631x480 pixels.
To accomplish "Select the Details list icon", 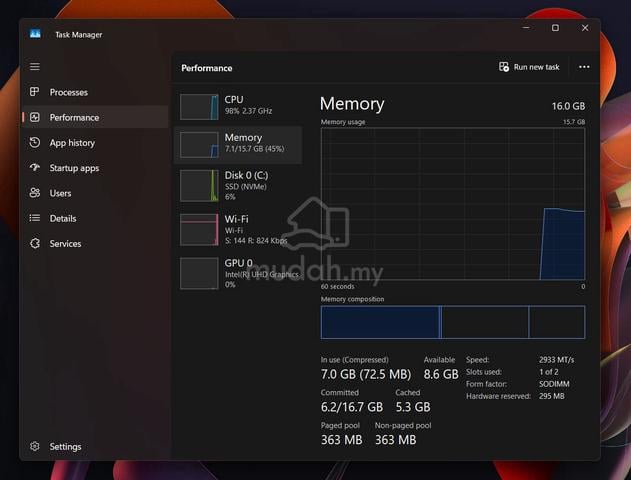I will point(35,218).
